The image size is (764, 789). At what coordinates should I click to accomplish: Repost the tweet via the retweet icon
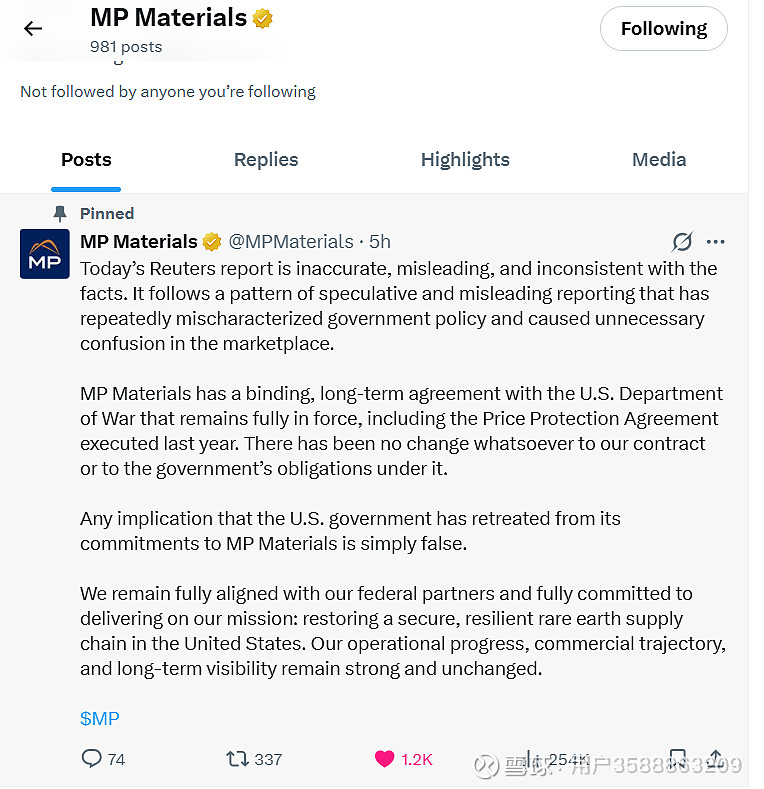(237, 759)
